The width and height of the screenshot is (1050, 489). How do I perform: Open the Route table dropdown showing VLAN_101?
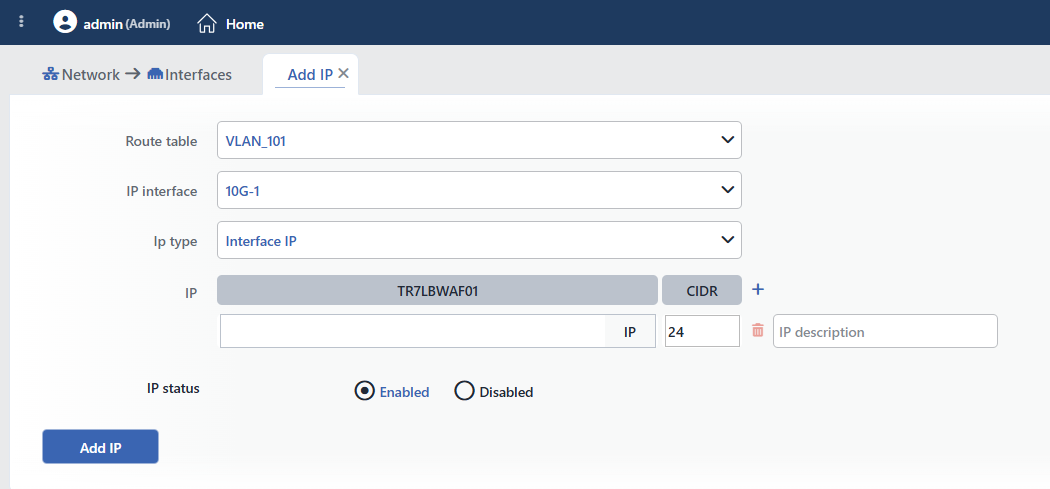point(479,140)
